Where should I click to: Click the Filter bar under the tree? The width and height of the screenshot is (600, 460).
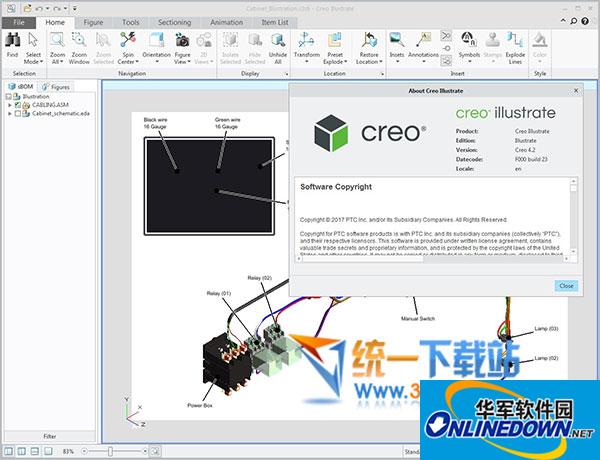49,436
